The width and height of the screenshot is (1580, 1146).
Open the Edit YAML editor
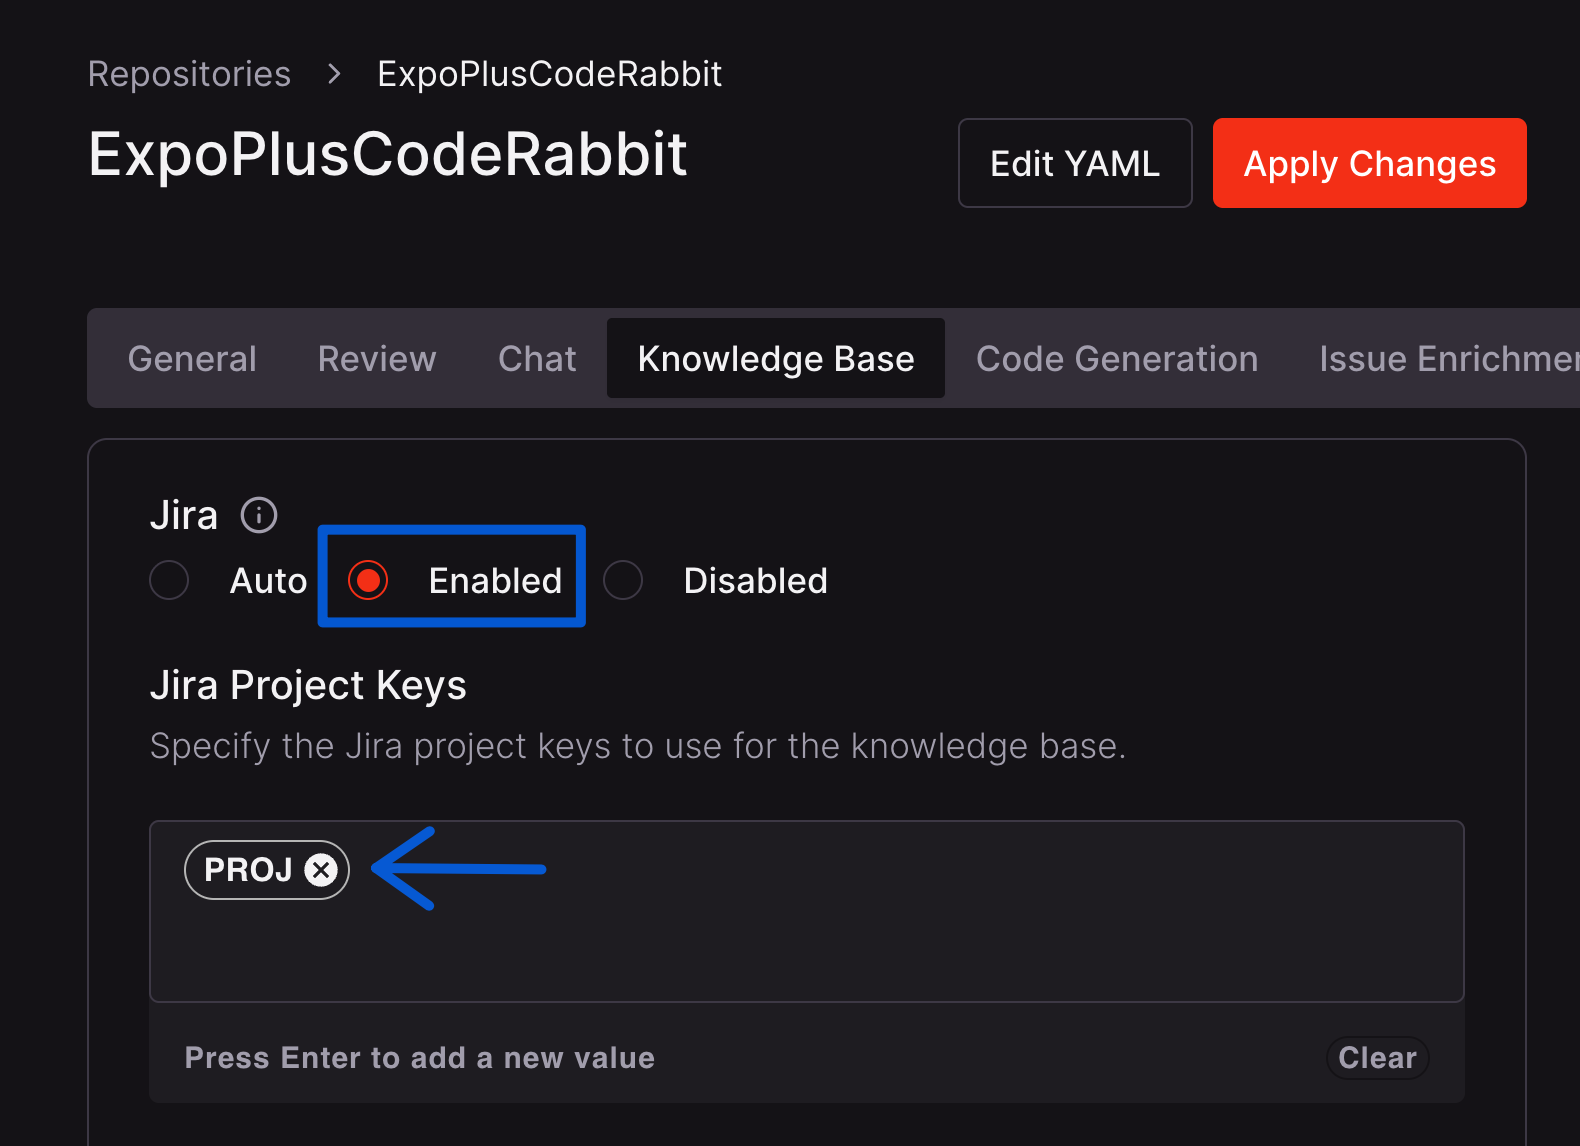coord(1074,163)
